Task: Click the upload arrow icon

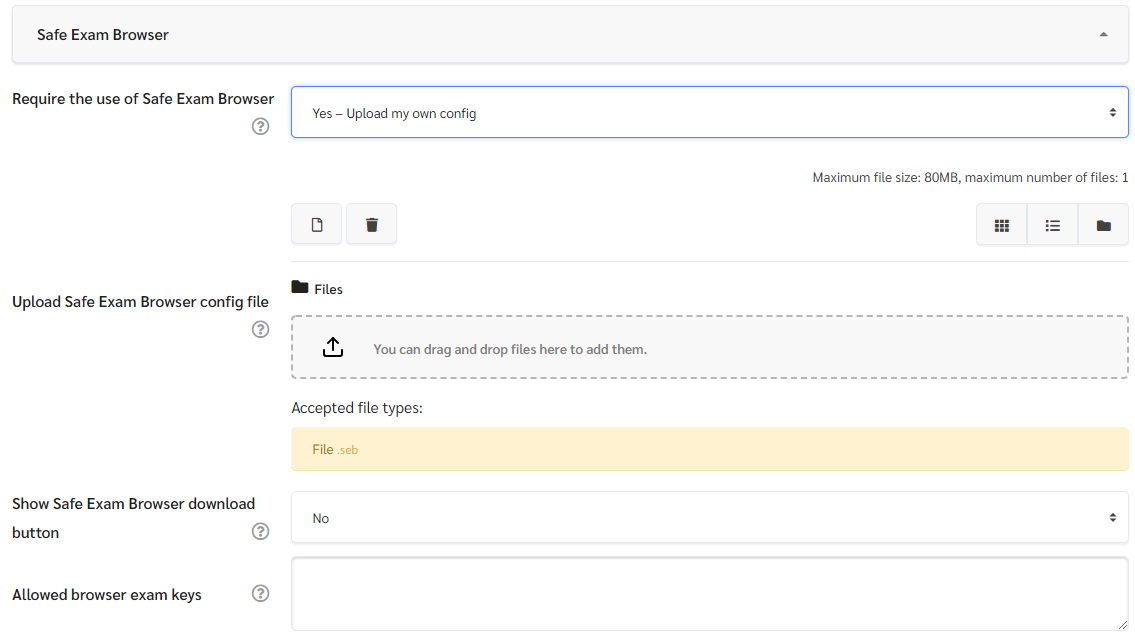Action: [333, 347]
